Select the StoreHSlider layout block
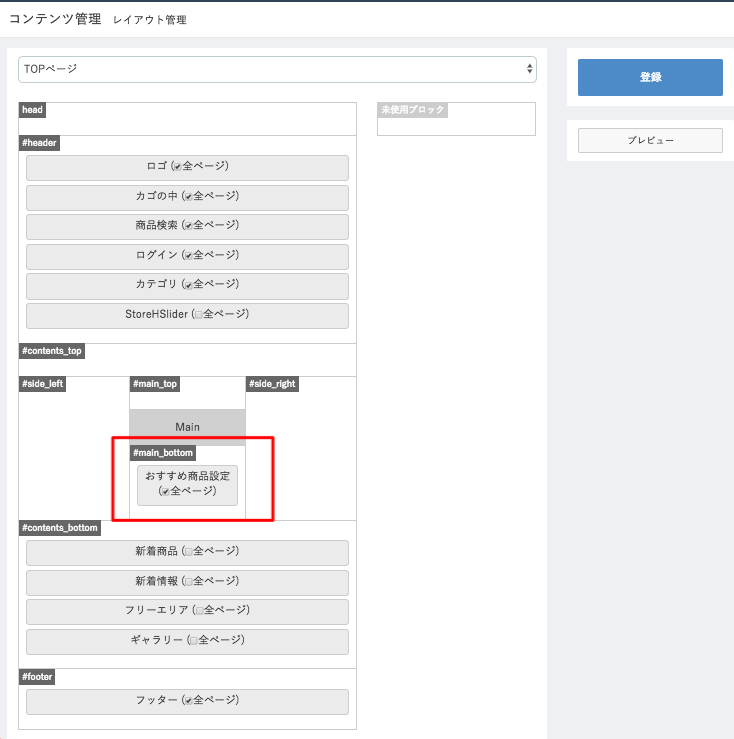The height and width of the screenshot is (739, 734). (x=187, y=316)
